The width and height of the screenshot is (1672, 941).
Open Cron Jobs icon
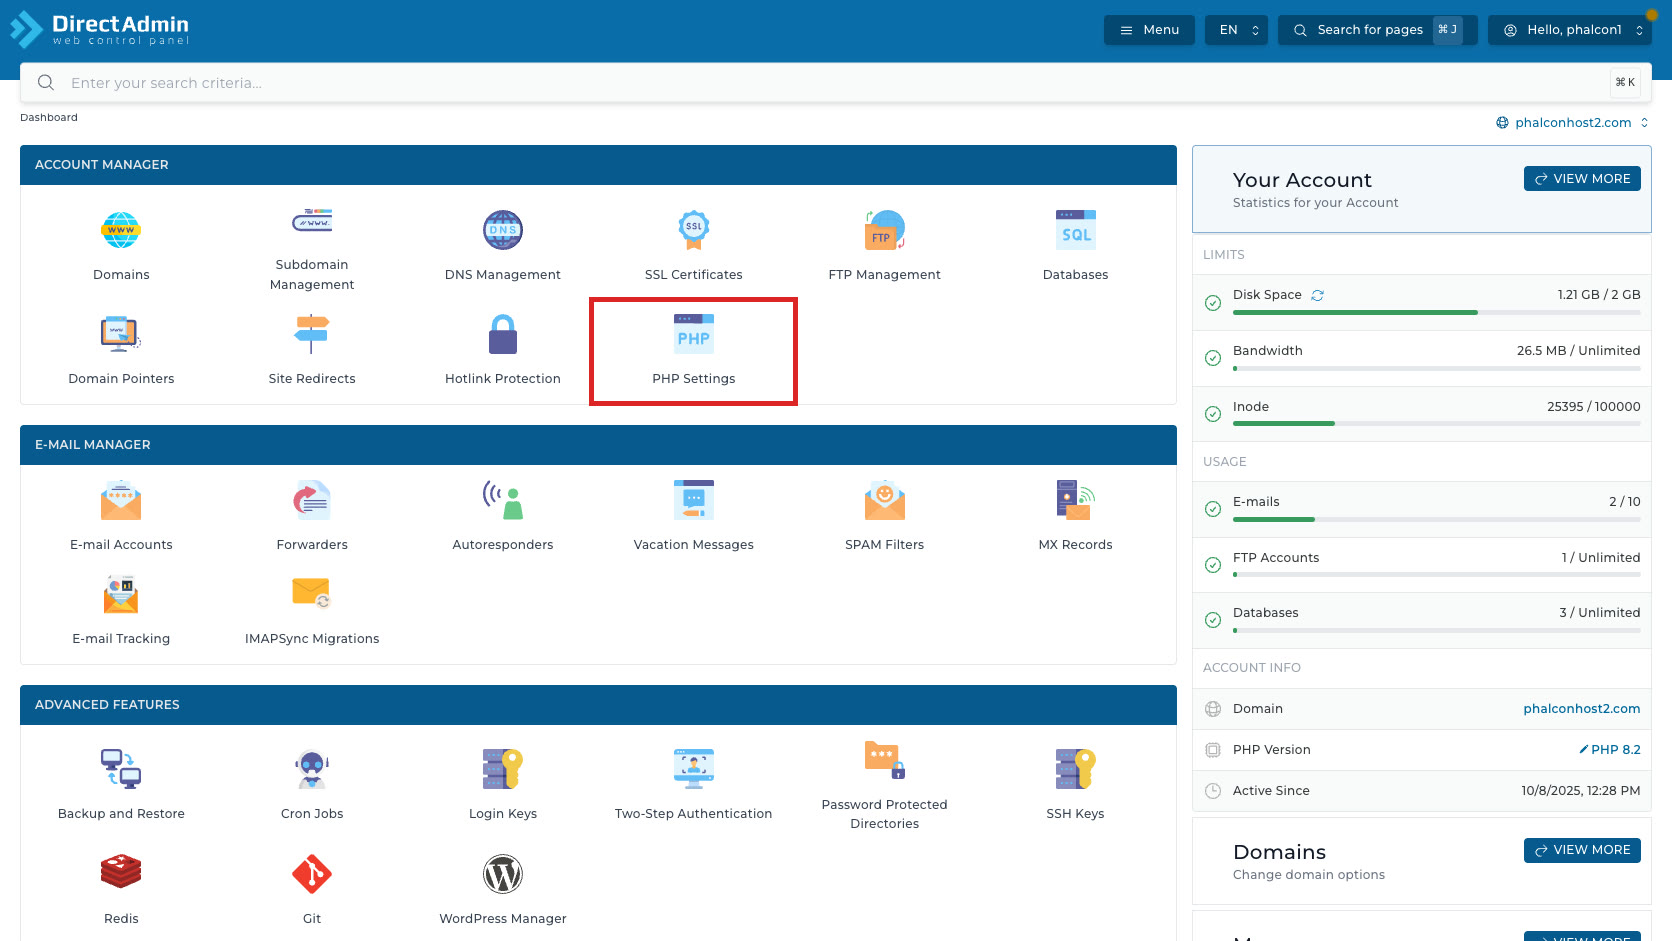(312, 770)
